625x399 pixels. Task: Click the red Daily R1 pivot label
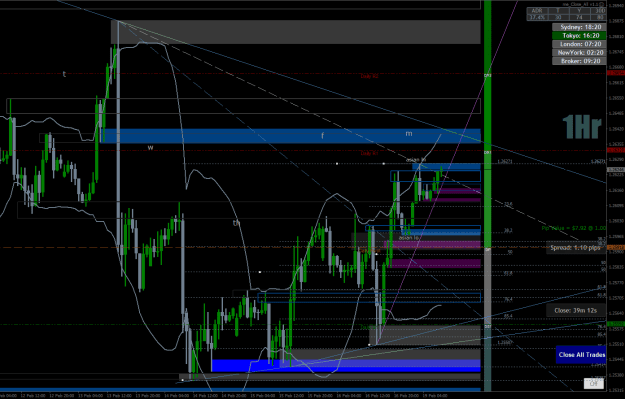tap(369, 153)
